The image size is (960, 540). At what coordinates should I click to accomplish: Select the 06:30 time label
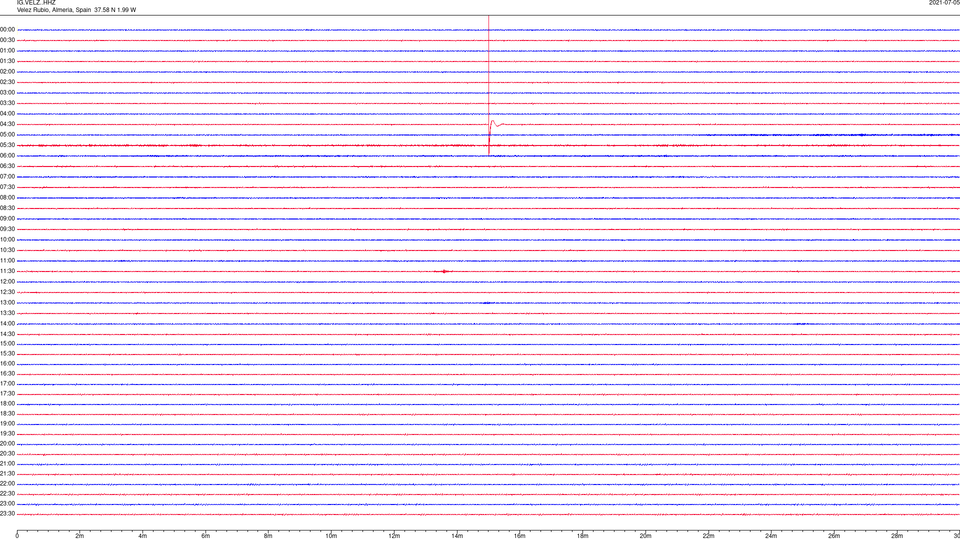pos(7,166)
